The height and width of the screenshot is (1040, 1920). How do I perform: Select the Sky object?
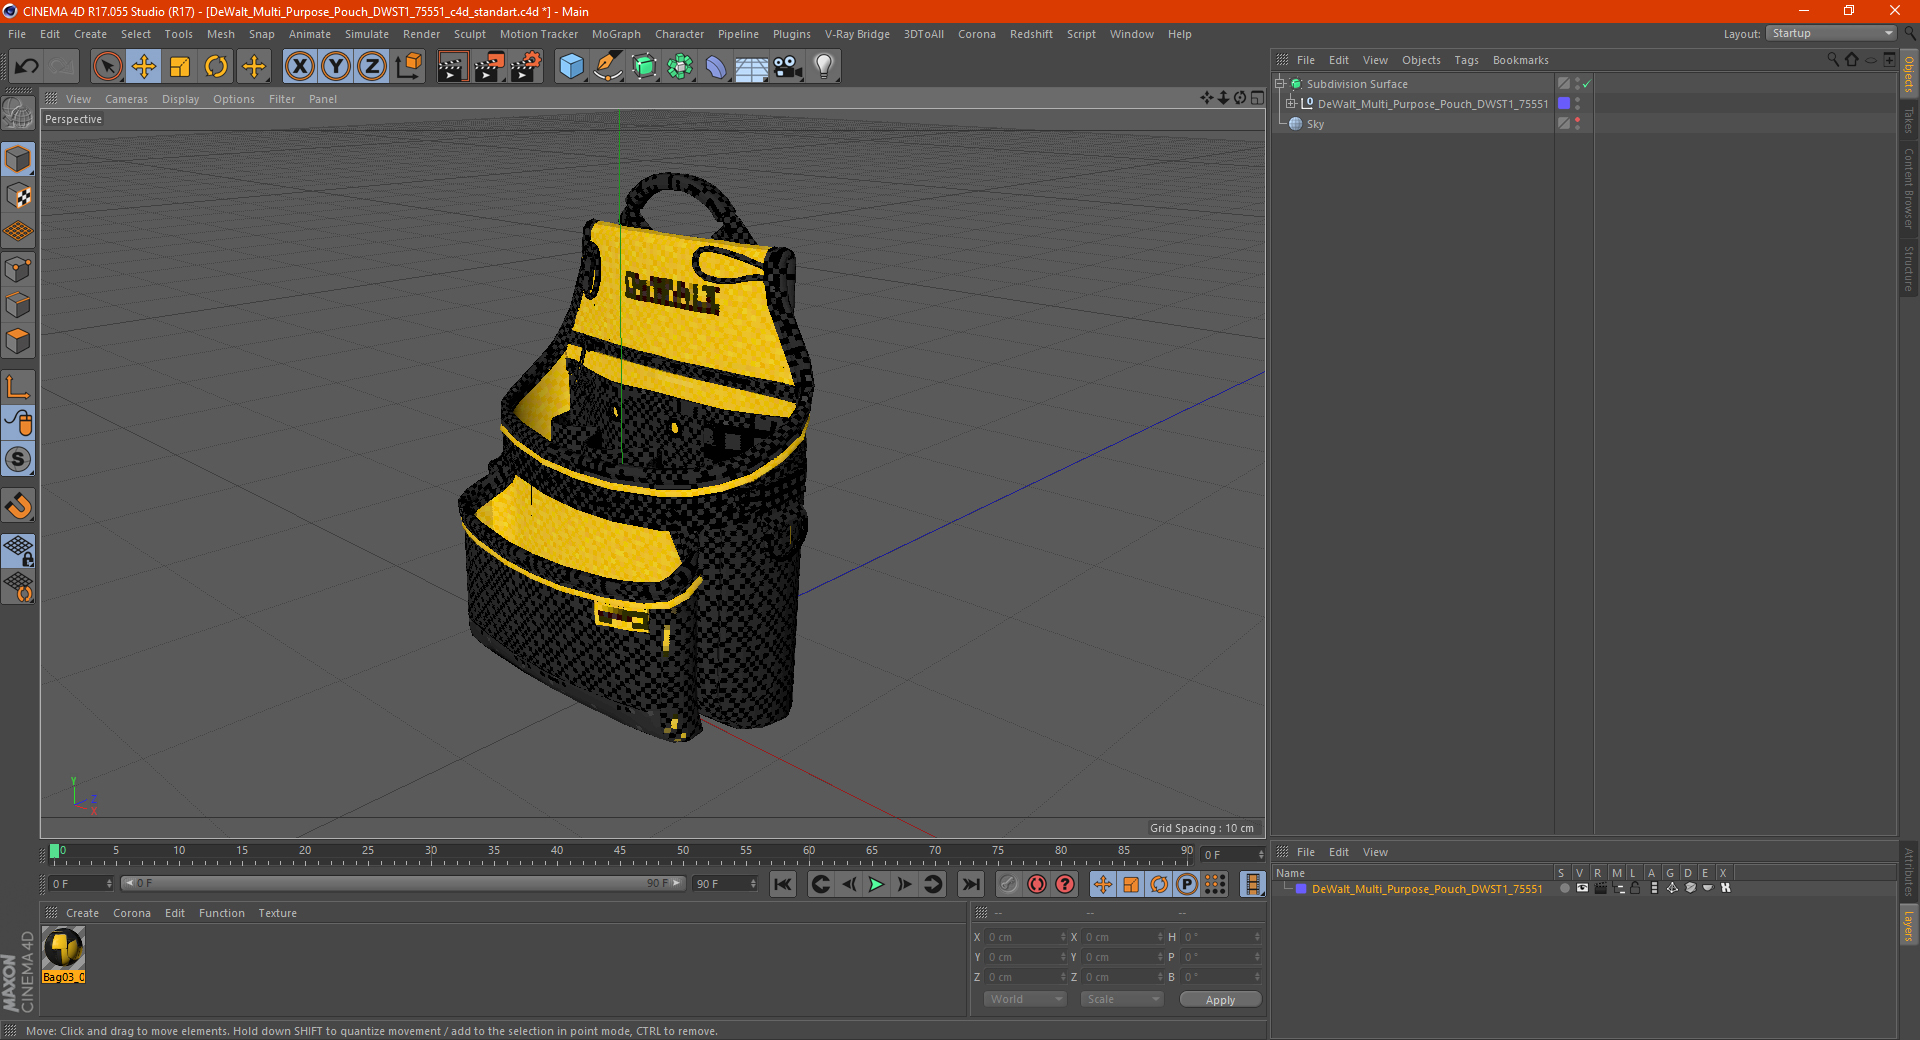coord(1315,124)
